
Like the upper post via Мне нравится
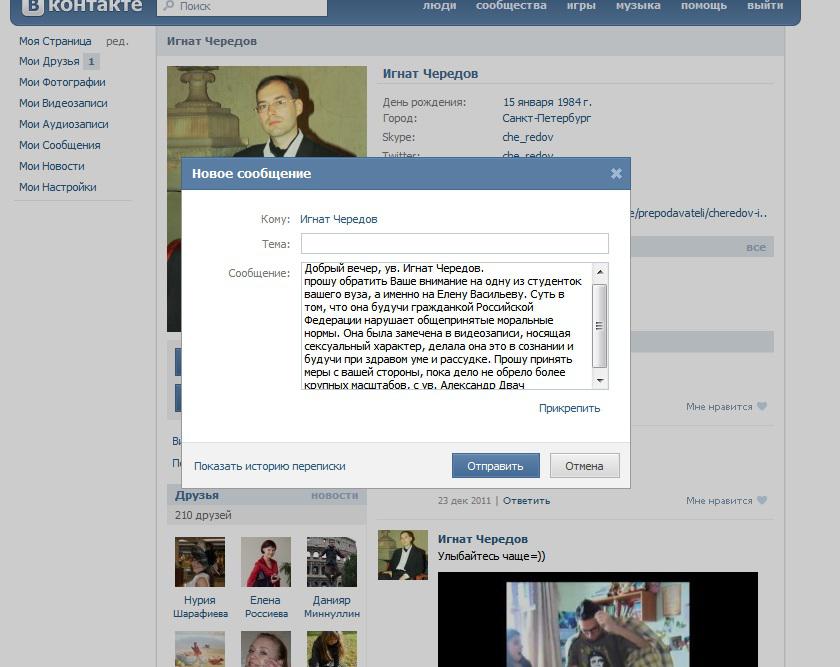click(x=726, y=407)
